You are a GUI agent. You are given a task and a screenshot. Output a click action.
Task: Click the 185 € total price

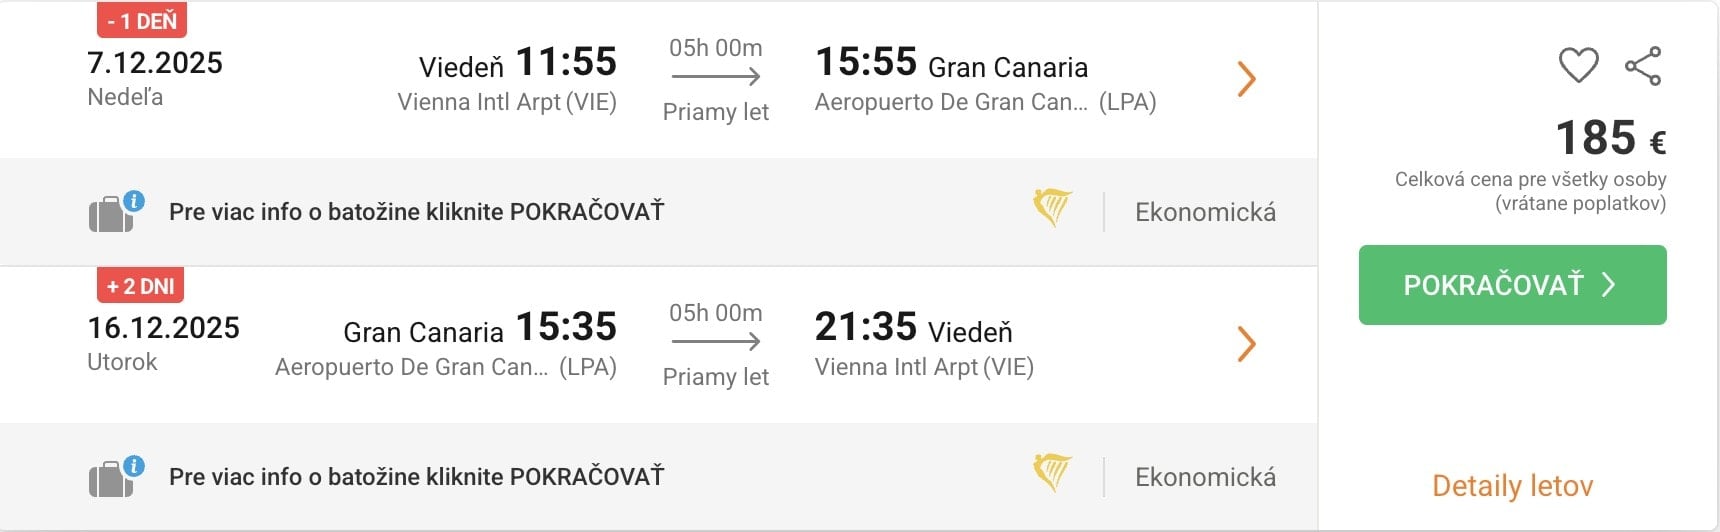tap(1610, 138)
